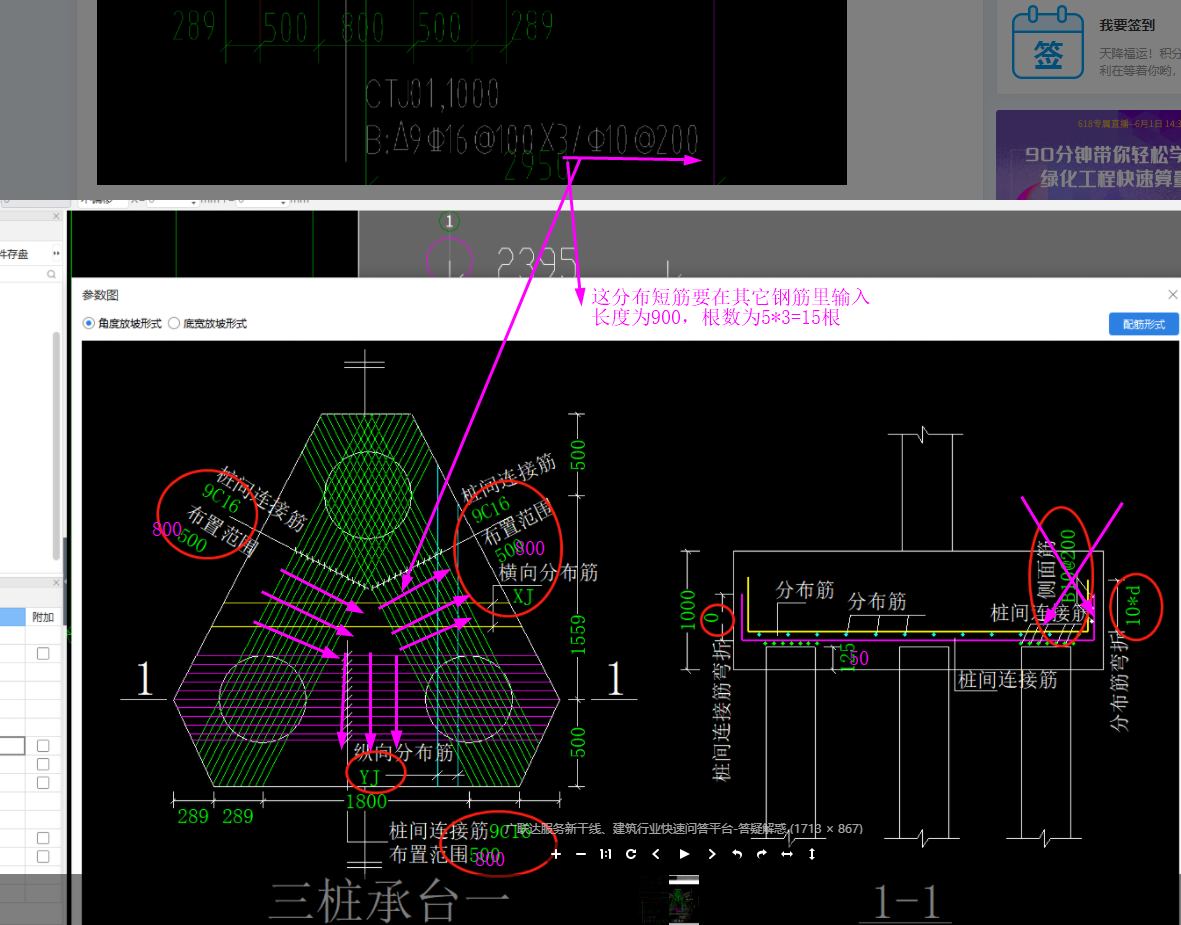Click the 10*d bend length value

tap(1133, 606)
